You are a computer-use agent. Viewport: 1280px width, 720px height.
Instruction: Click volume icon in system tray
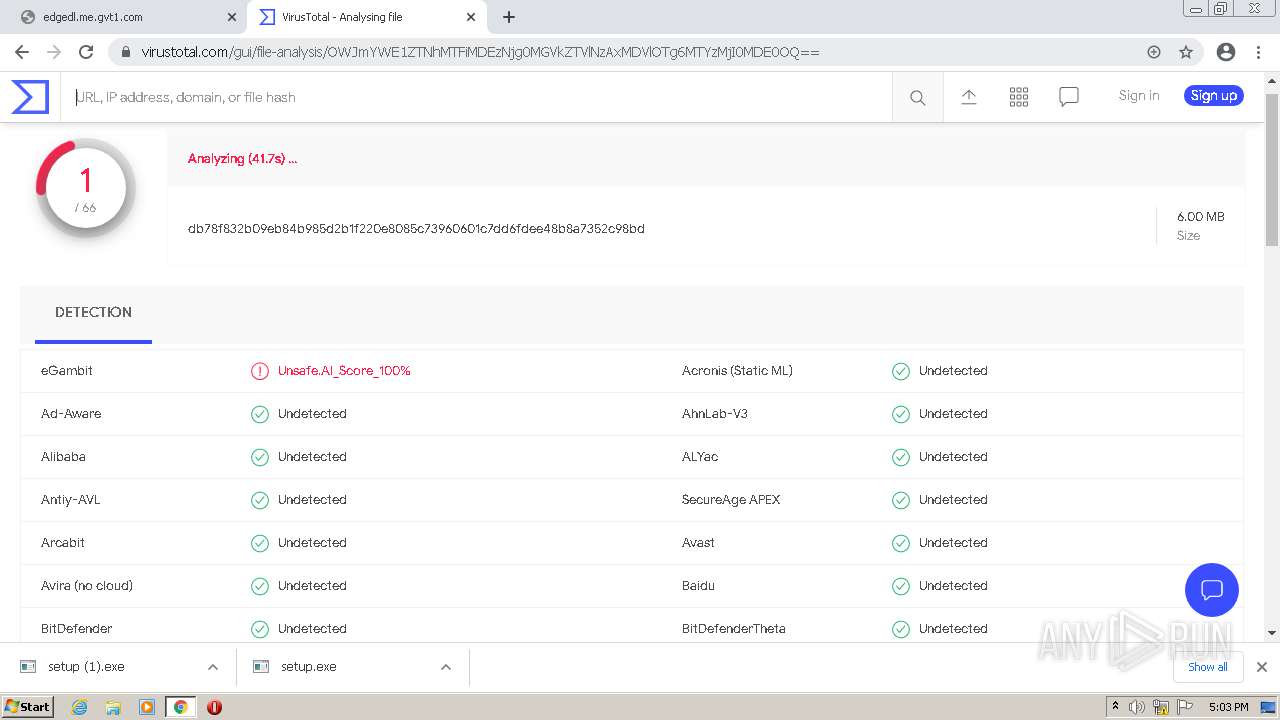click(x=1137, y=707)
